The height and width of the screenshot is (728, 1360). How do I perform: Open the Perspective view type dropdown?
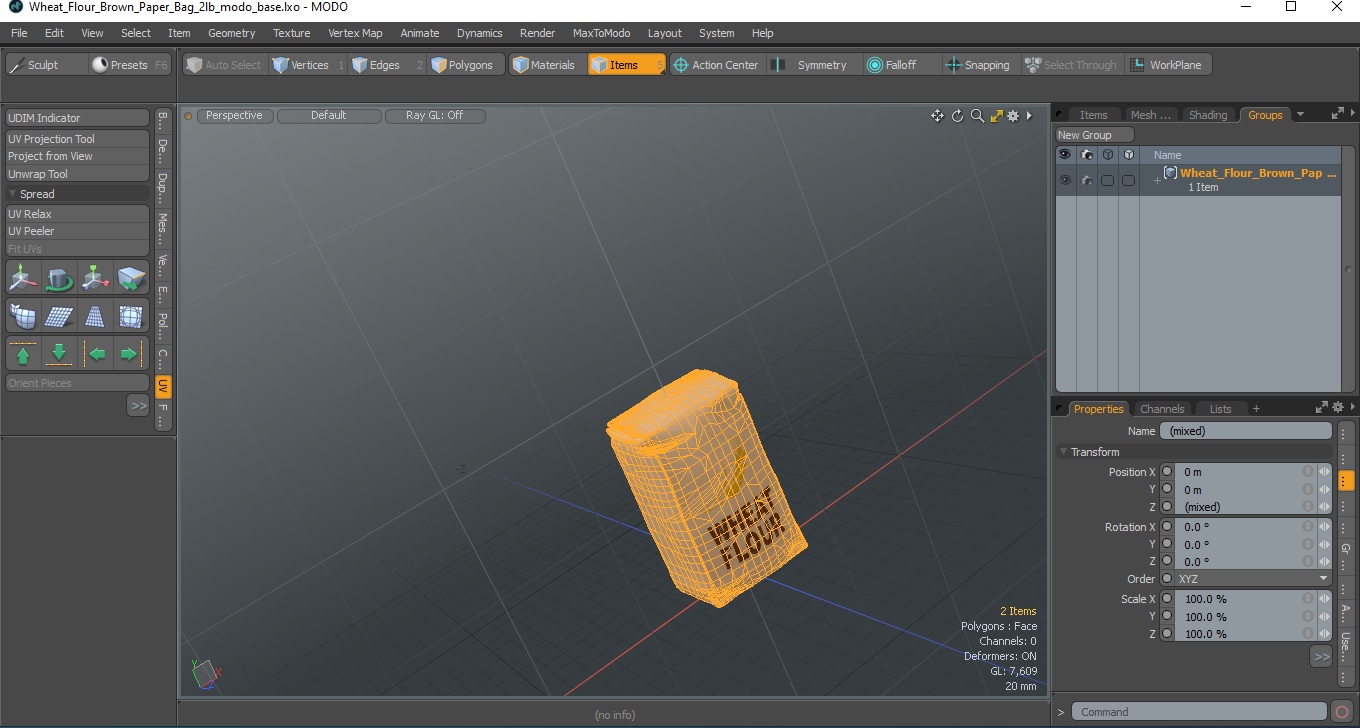pos(234,115)
